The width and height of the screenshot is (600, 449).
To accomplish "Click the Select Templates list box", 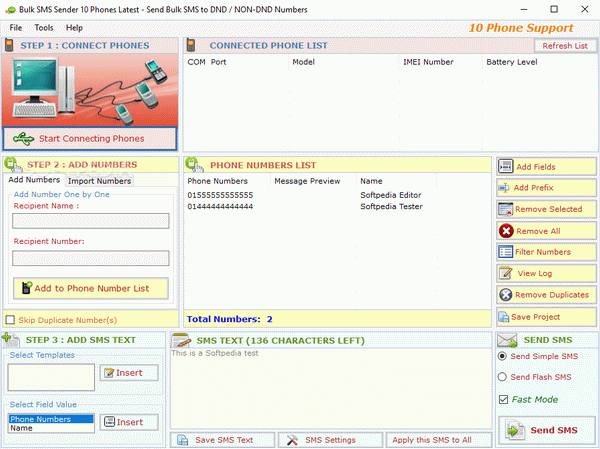I will pos(51,377).
